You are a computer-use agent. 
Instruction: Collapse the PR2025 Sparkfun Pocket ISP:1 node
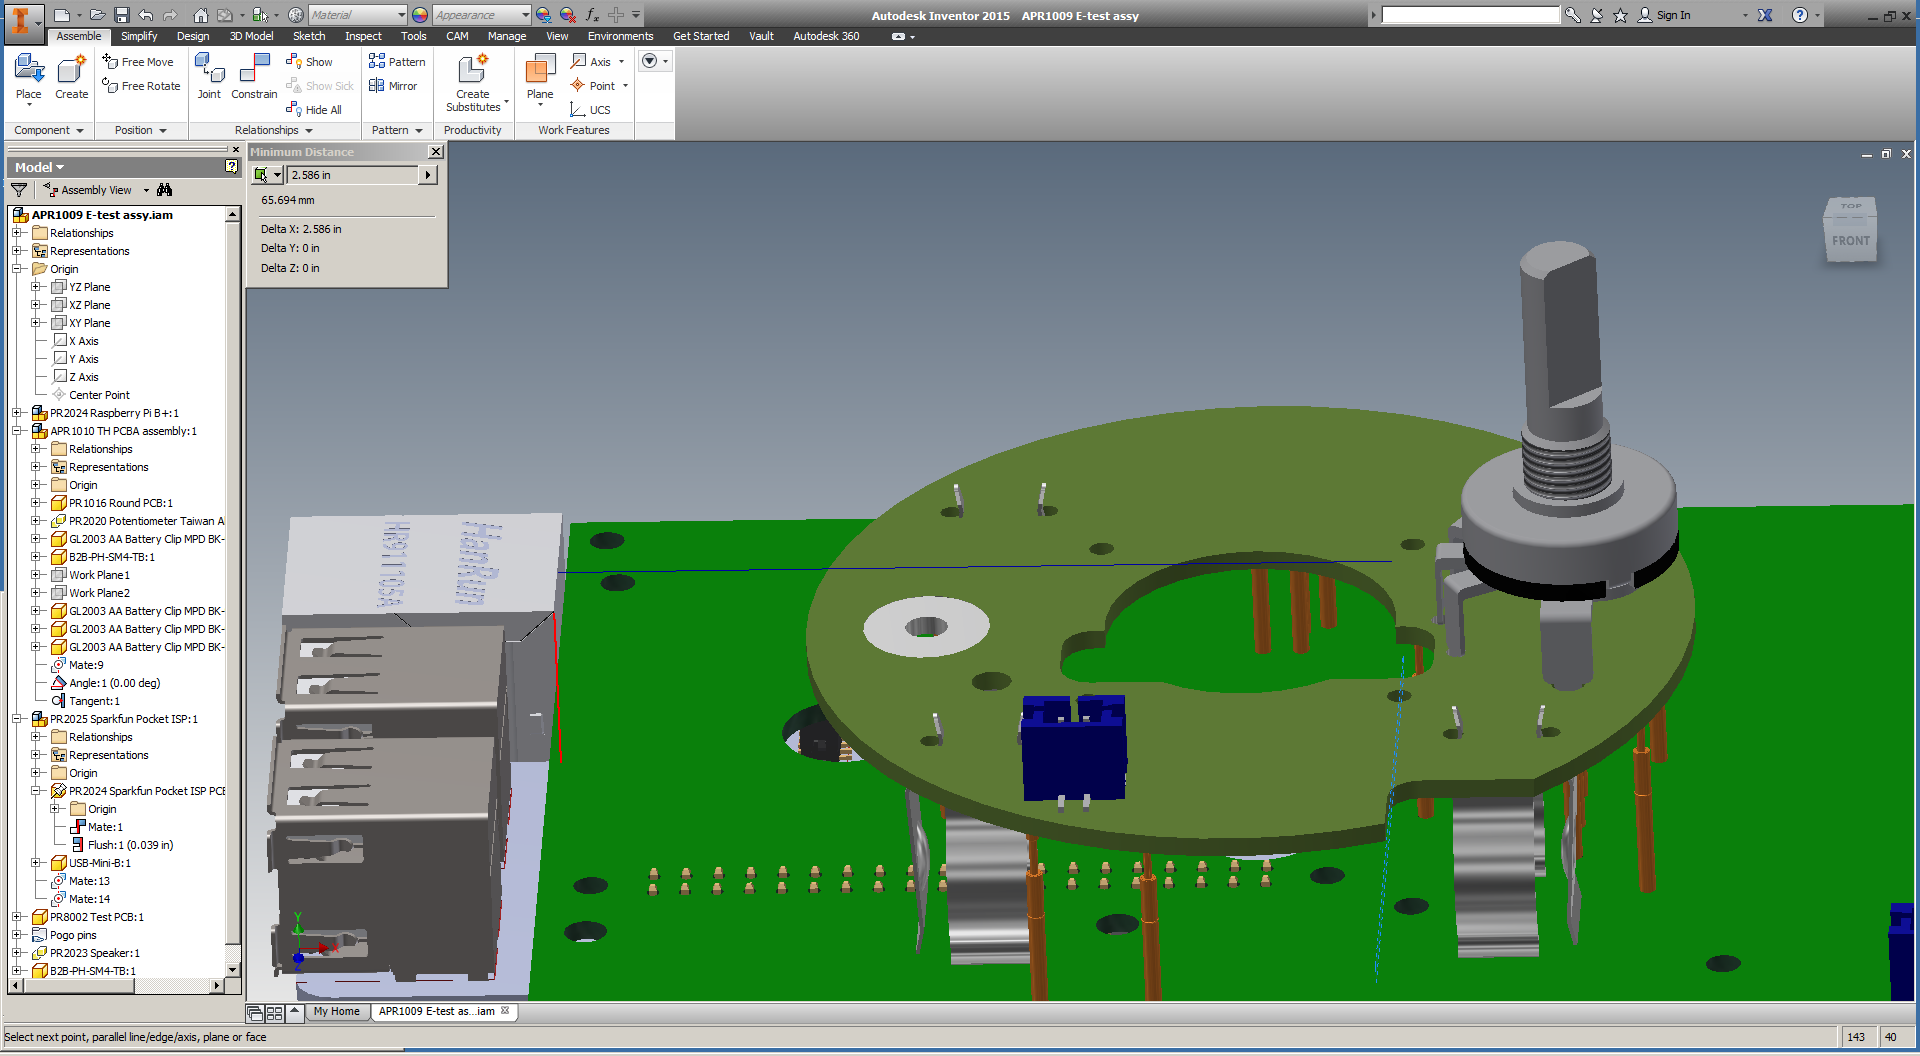click(x=17, y=719)
